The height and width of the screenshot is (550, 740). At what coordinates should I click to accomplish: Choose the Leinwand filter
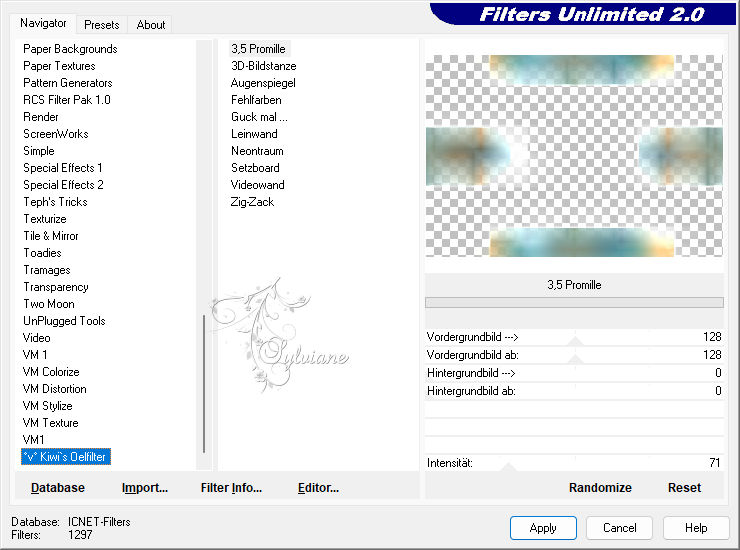pos(254,134)
